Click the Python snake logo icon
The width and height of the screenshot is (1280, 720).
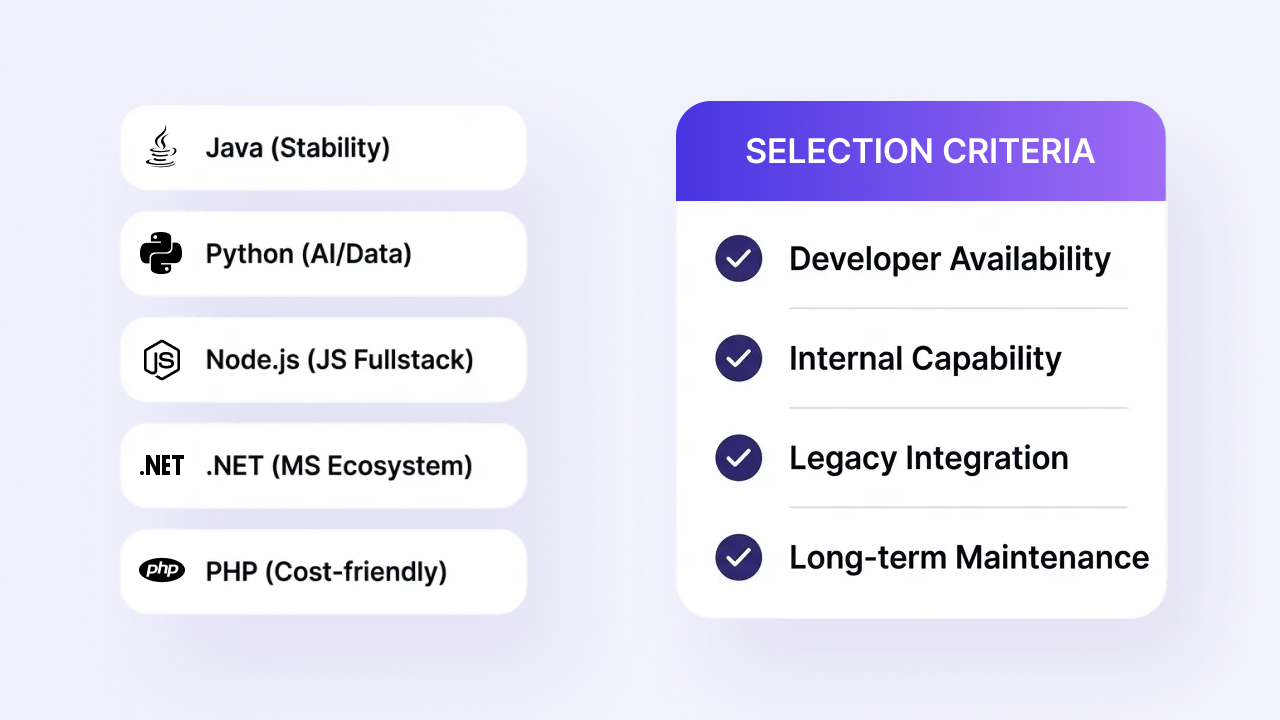tap(161, 253)
